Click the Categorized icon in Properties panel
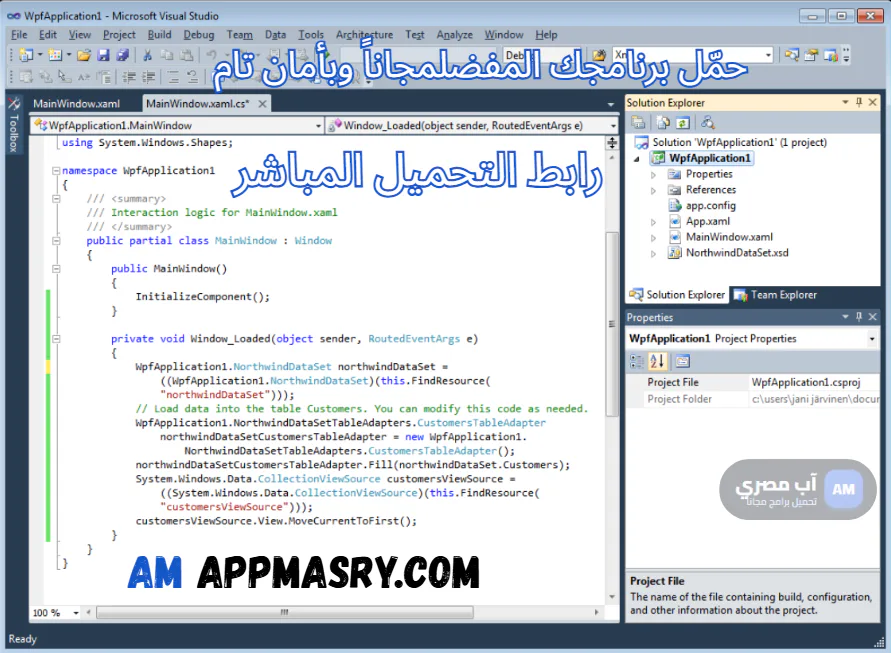891x653 pixels. (x=637, y=361)
